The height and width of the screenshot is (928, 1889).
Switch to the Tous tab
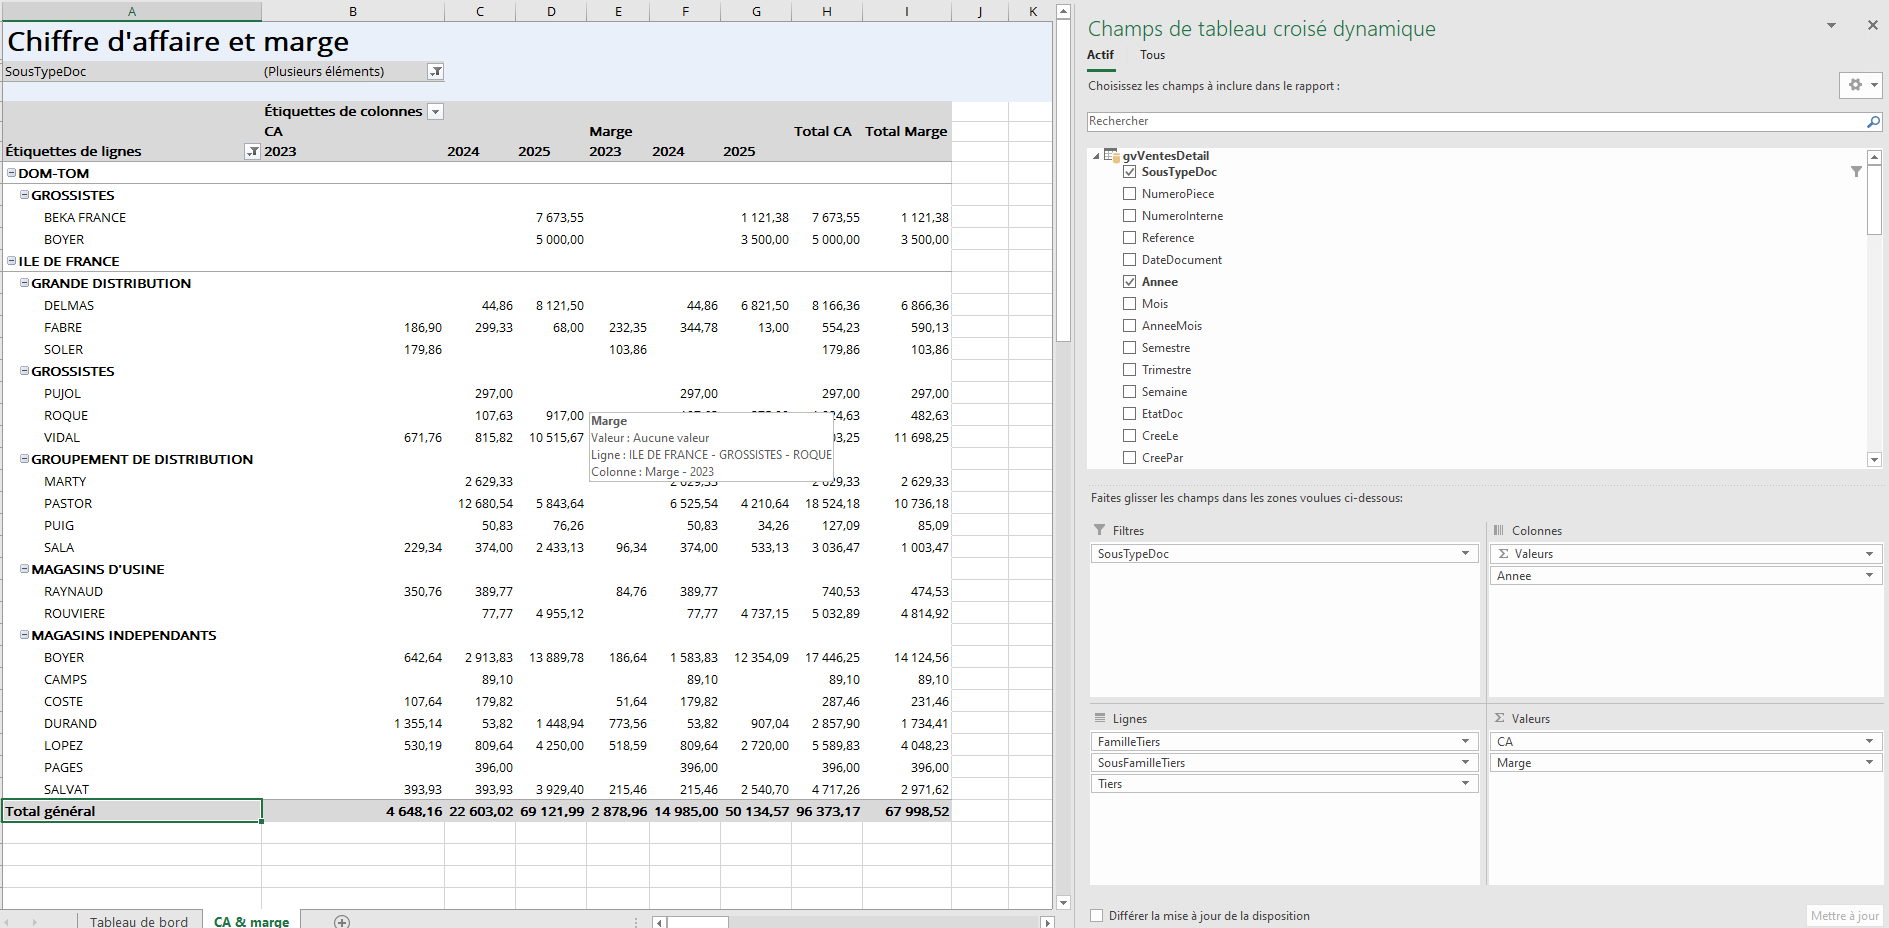(1152, 55)
